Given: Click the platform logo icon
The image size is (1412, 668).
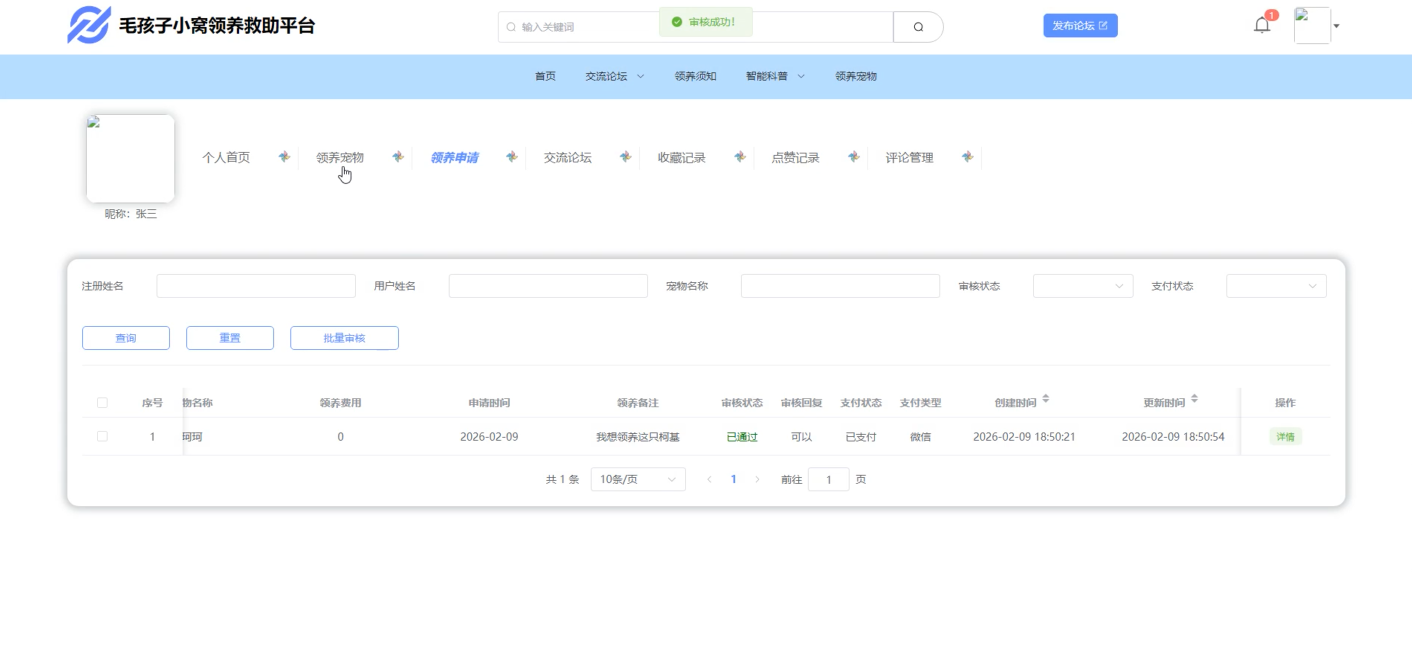Looking at the screenshot, I should (88, 25).
